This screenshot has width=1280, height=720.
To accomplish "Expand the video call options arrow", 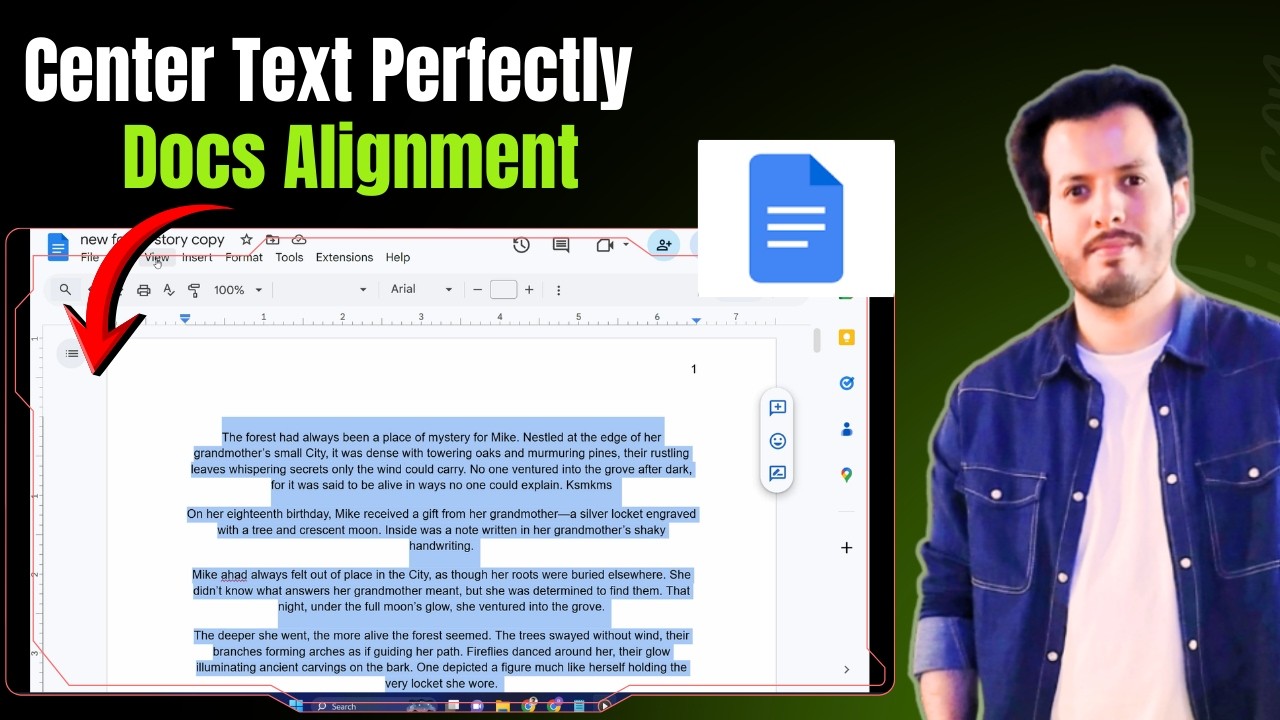I will [x=626, y=245].
